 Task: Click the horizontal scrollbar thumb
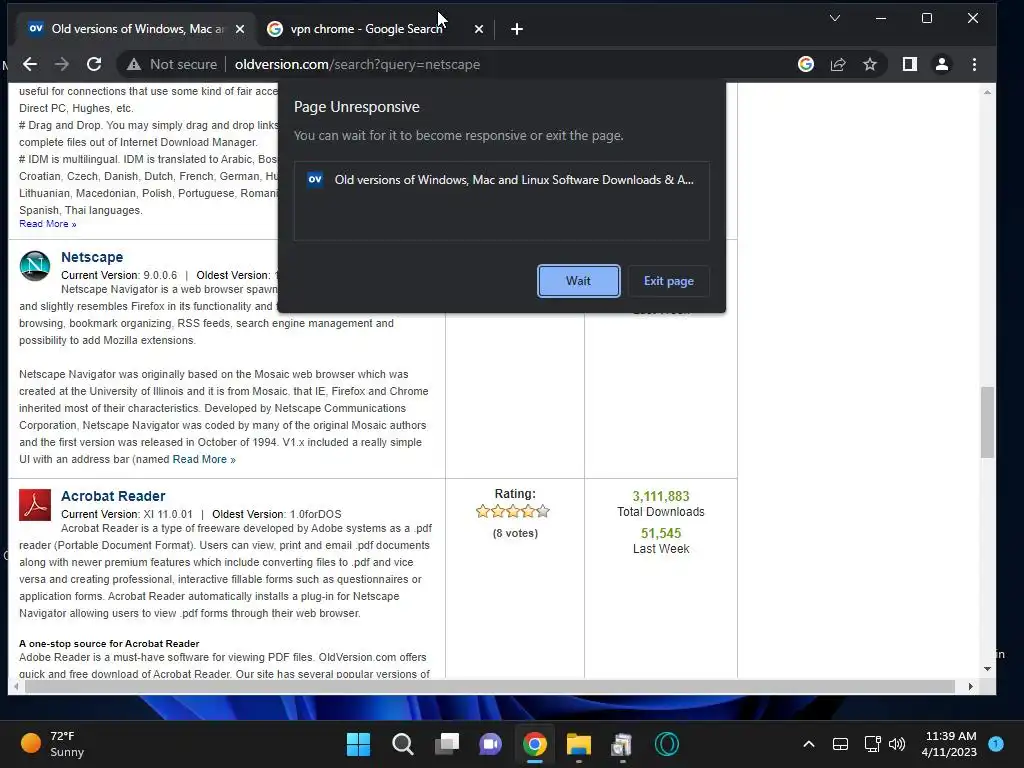click(490, 686)
